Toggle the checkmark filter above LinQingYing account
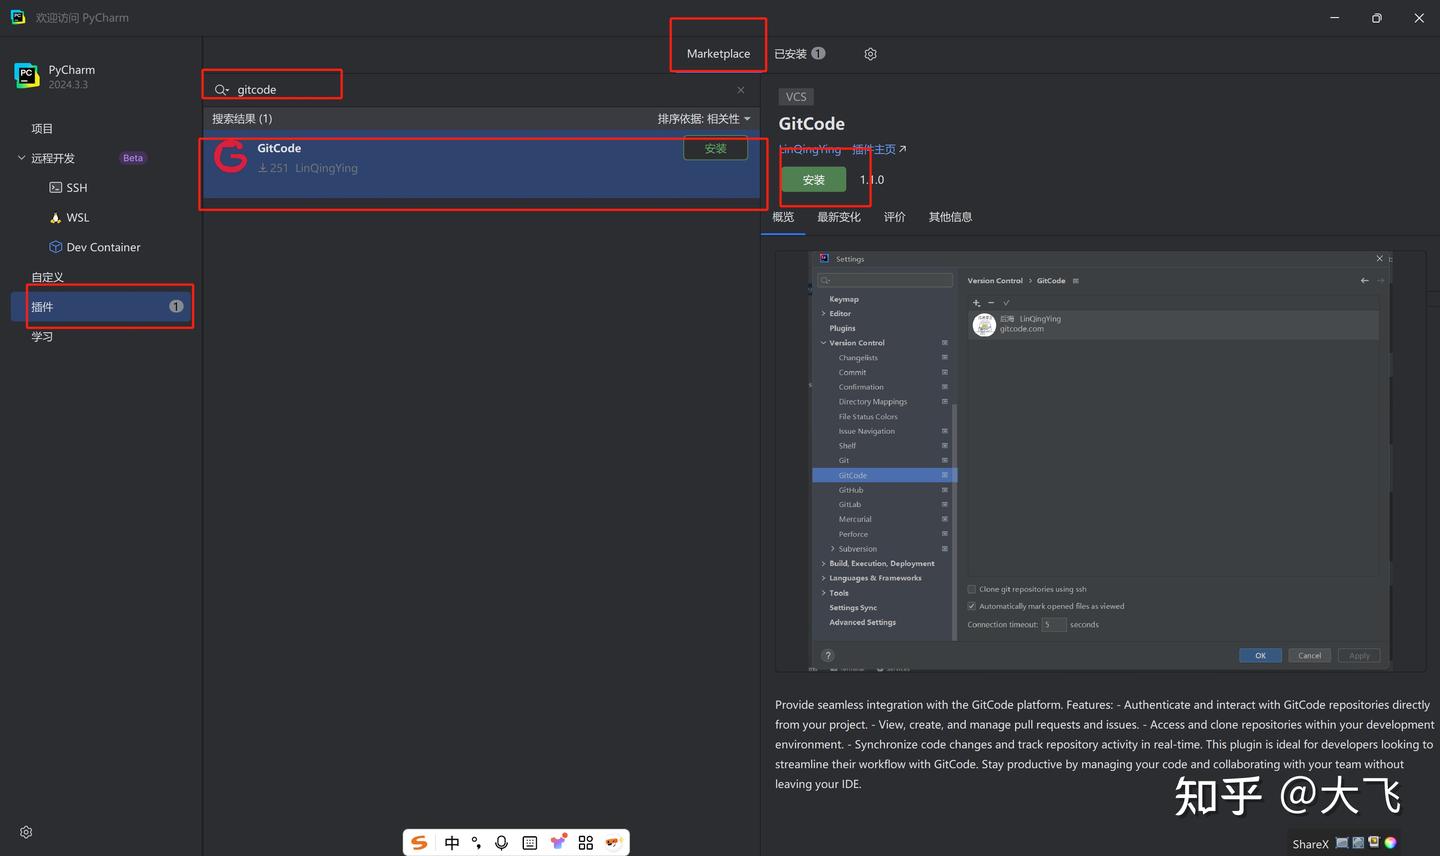The height and width of the screenshot is (856, 1440). click(1006, 302)
